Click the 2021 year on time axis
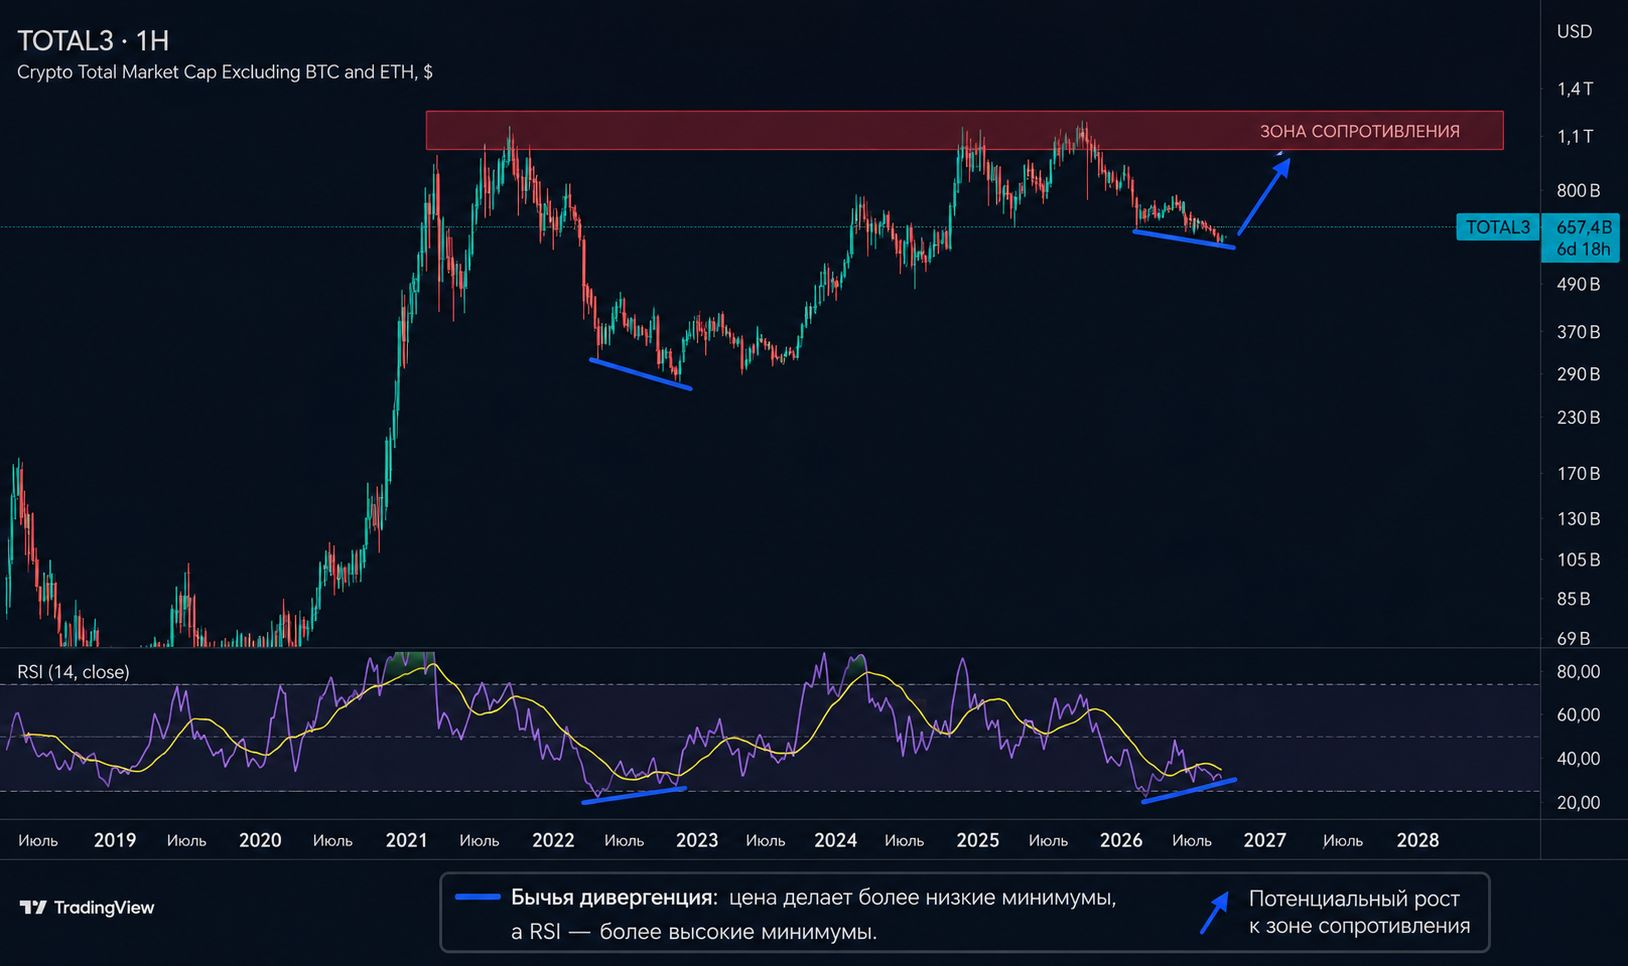Image resolution: width=1628 pixels, height=966 pixels. pyautogui.click(x=406, y=840)
